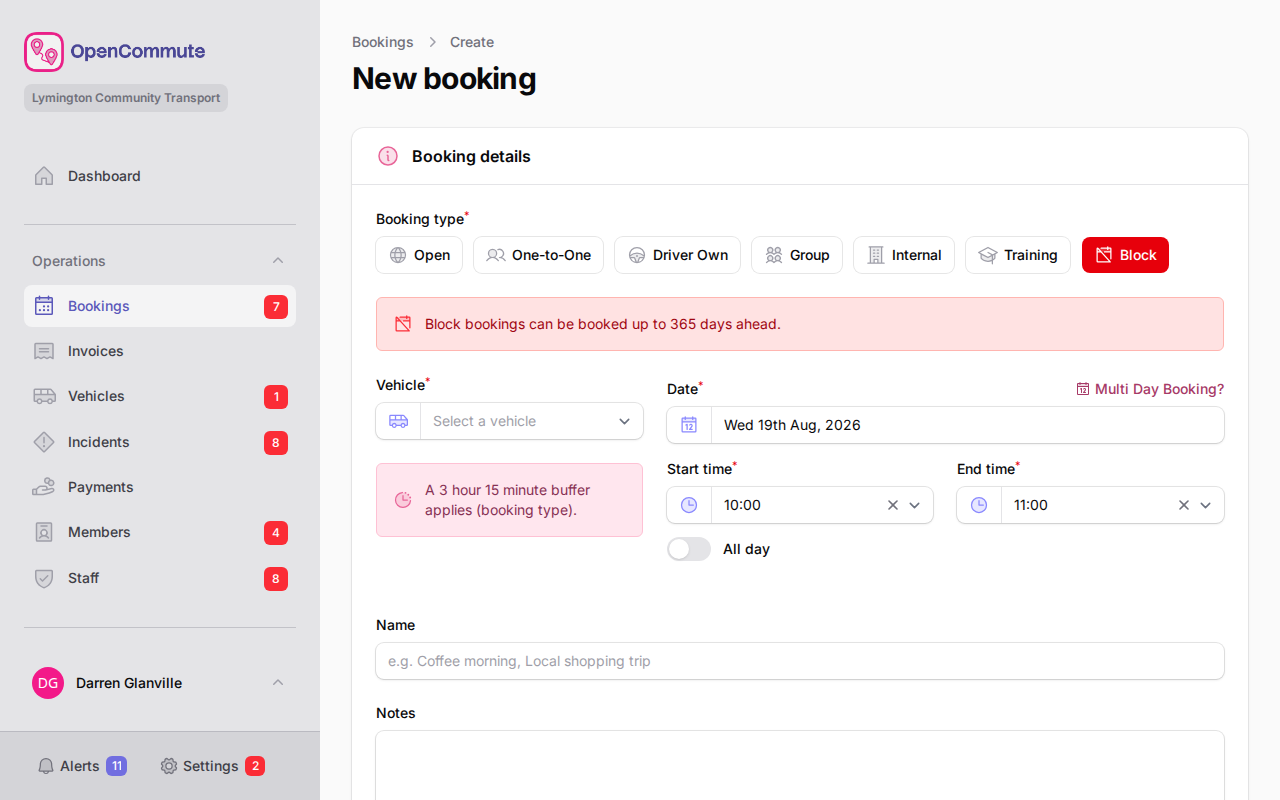Click the Create breadcrumb text
Image resolution: width=1280 pixels, height=800 pixels.
(x=472, y=42)
